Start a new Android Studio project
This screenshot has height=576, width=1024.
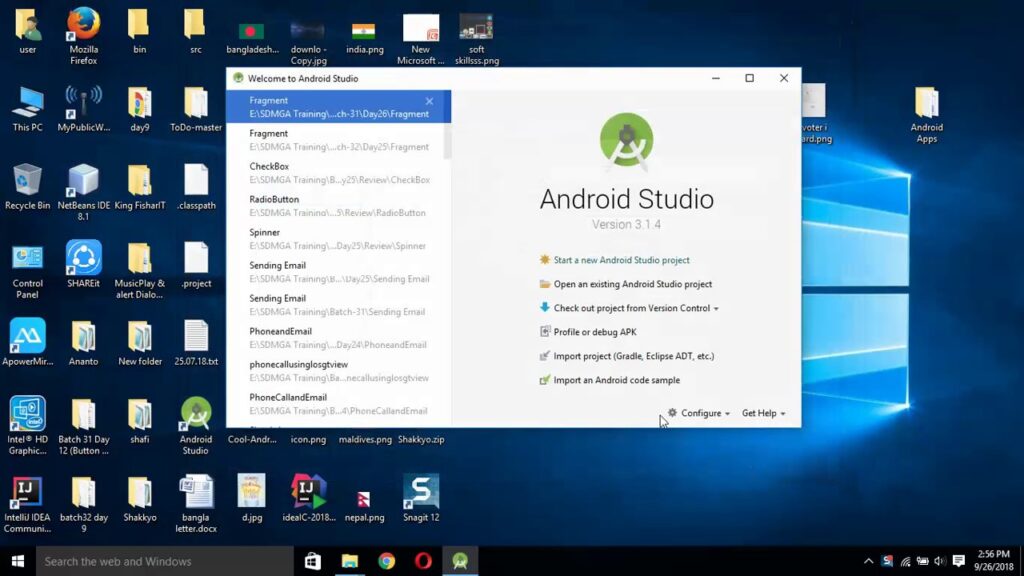coord(621,260)
